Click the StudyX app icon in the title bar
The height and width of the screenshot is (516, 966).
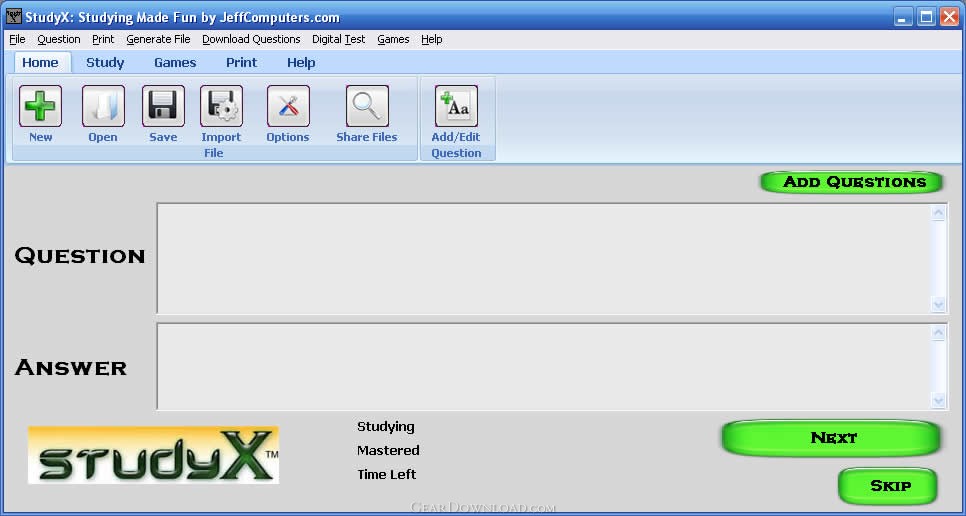pyautogui.click(x=14, y=17)
